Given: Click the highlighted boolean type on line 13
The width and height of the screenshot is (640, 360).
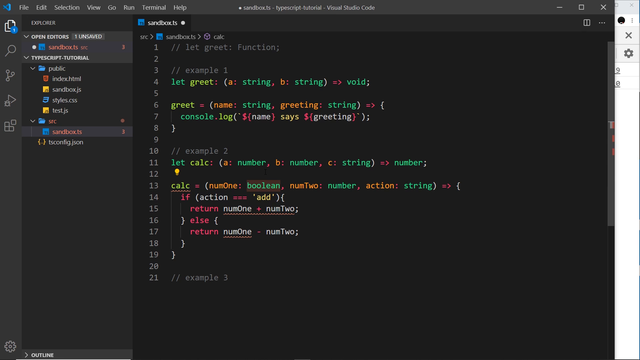Looking at the screenshot, I should 263,186.
